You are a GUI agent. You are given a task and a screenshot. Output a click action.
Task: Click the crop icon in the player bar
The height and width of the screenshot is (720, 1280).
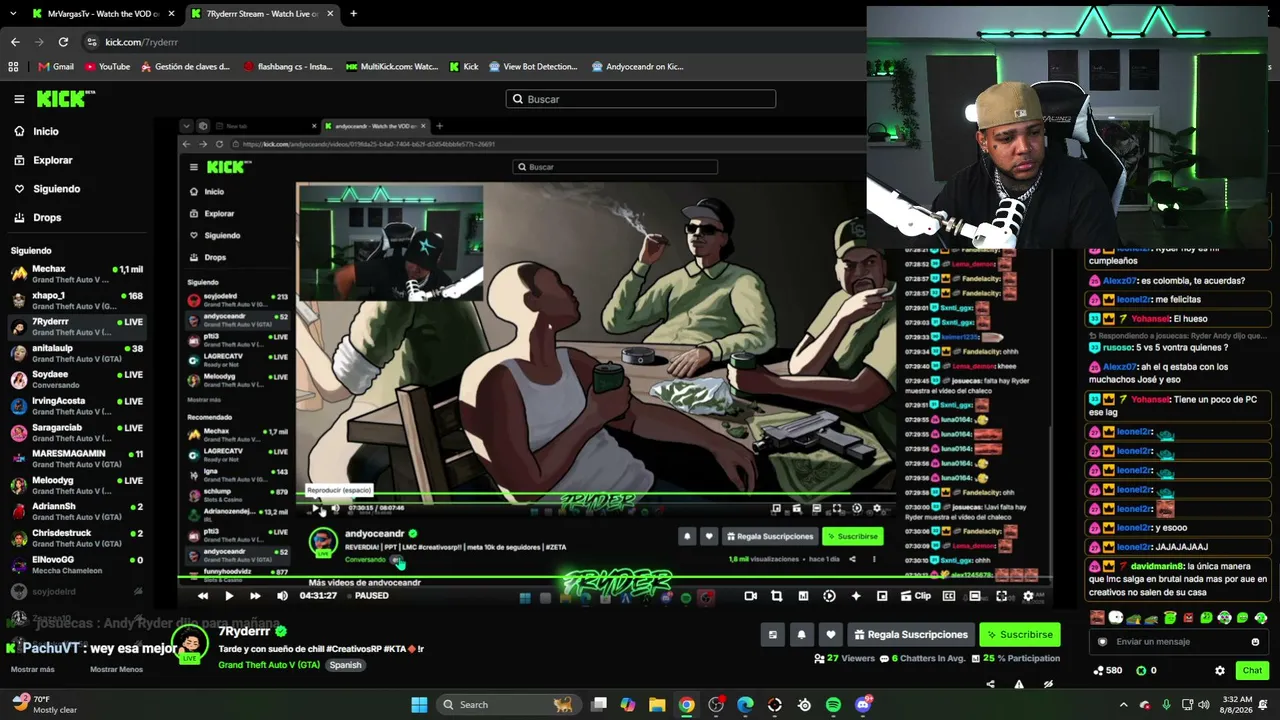pos(777,596)
